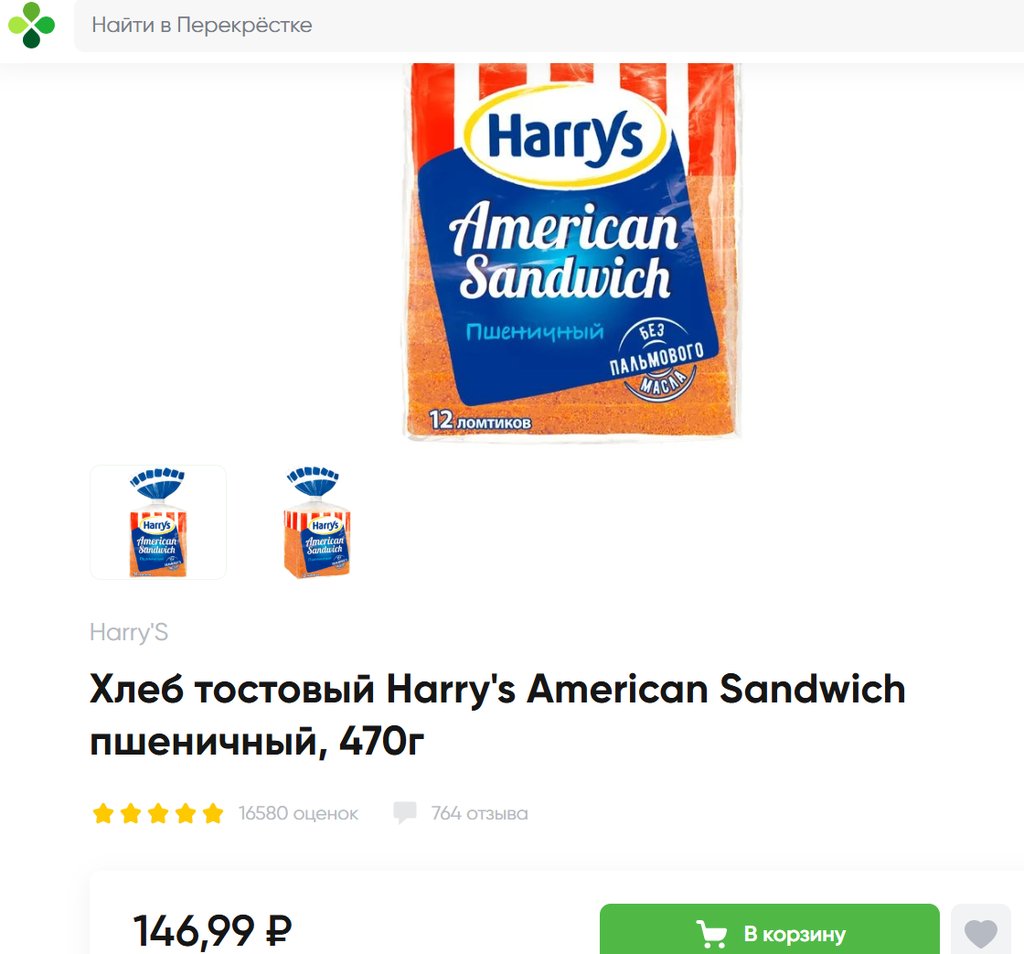The height and width of the screenshot is (954, 1024).
Task: Click the cart icon in the green button
Action: (711, 934)
